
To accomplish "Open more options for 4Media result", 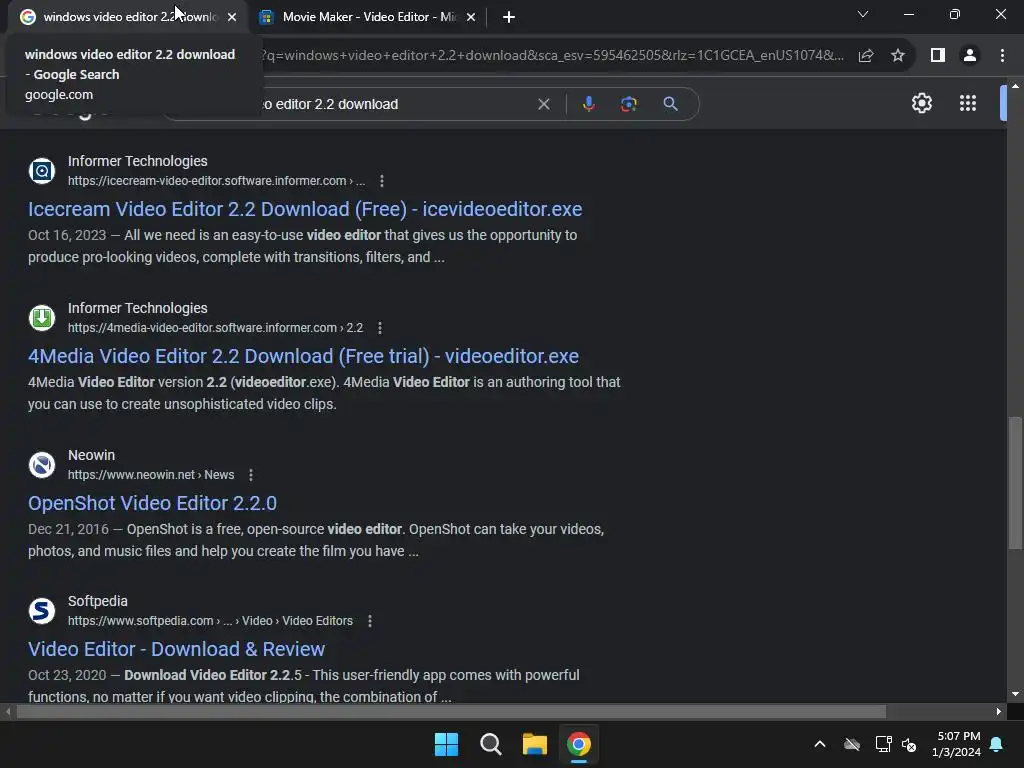I will click(x=380, y=328).
